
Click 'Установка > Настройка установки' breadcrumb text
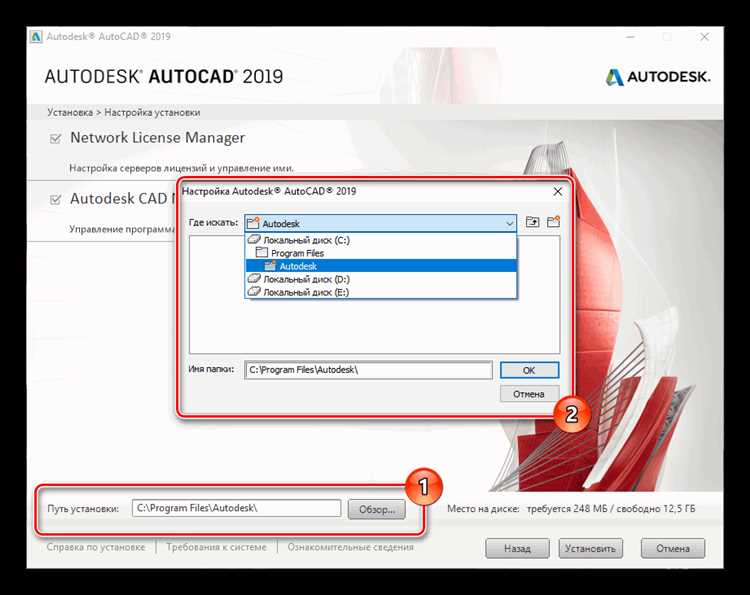123,112
